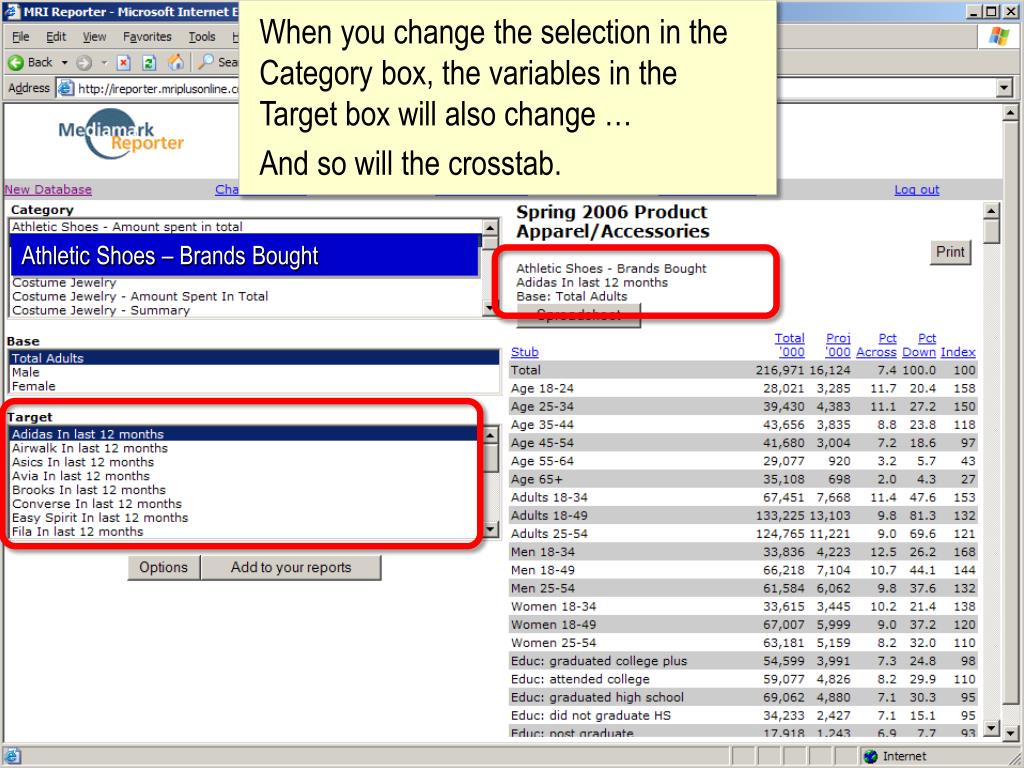The width and height of the screenshot is (1024, 768).
Task: Select Adidas In last 12 months target
Action: 246,434
